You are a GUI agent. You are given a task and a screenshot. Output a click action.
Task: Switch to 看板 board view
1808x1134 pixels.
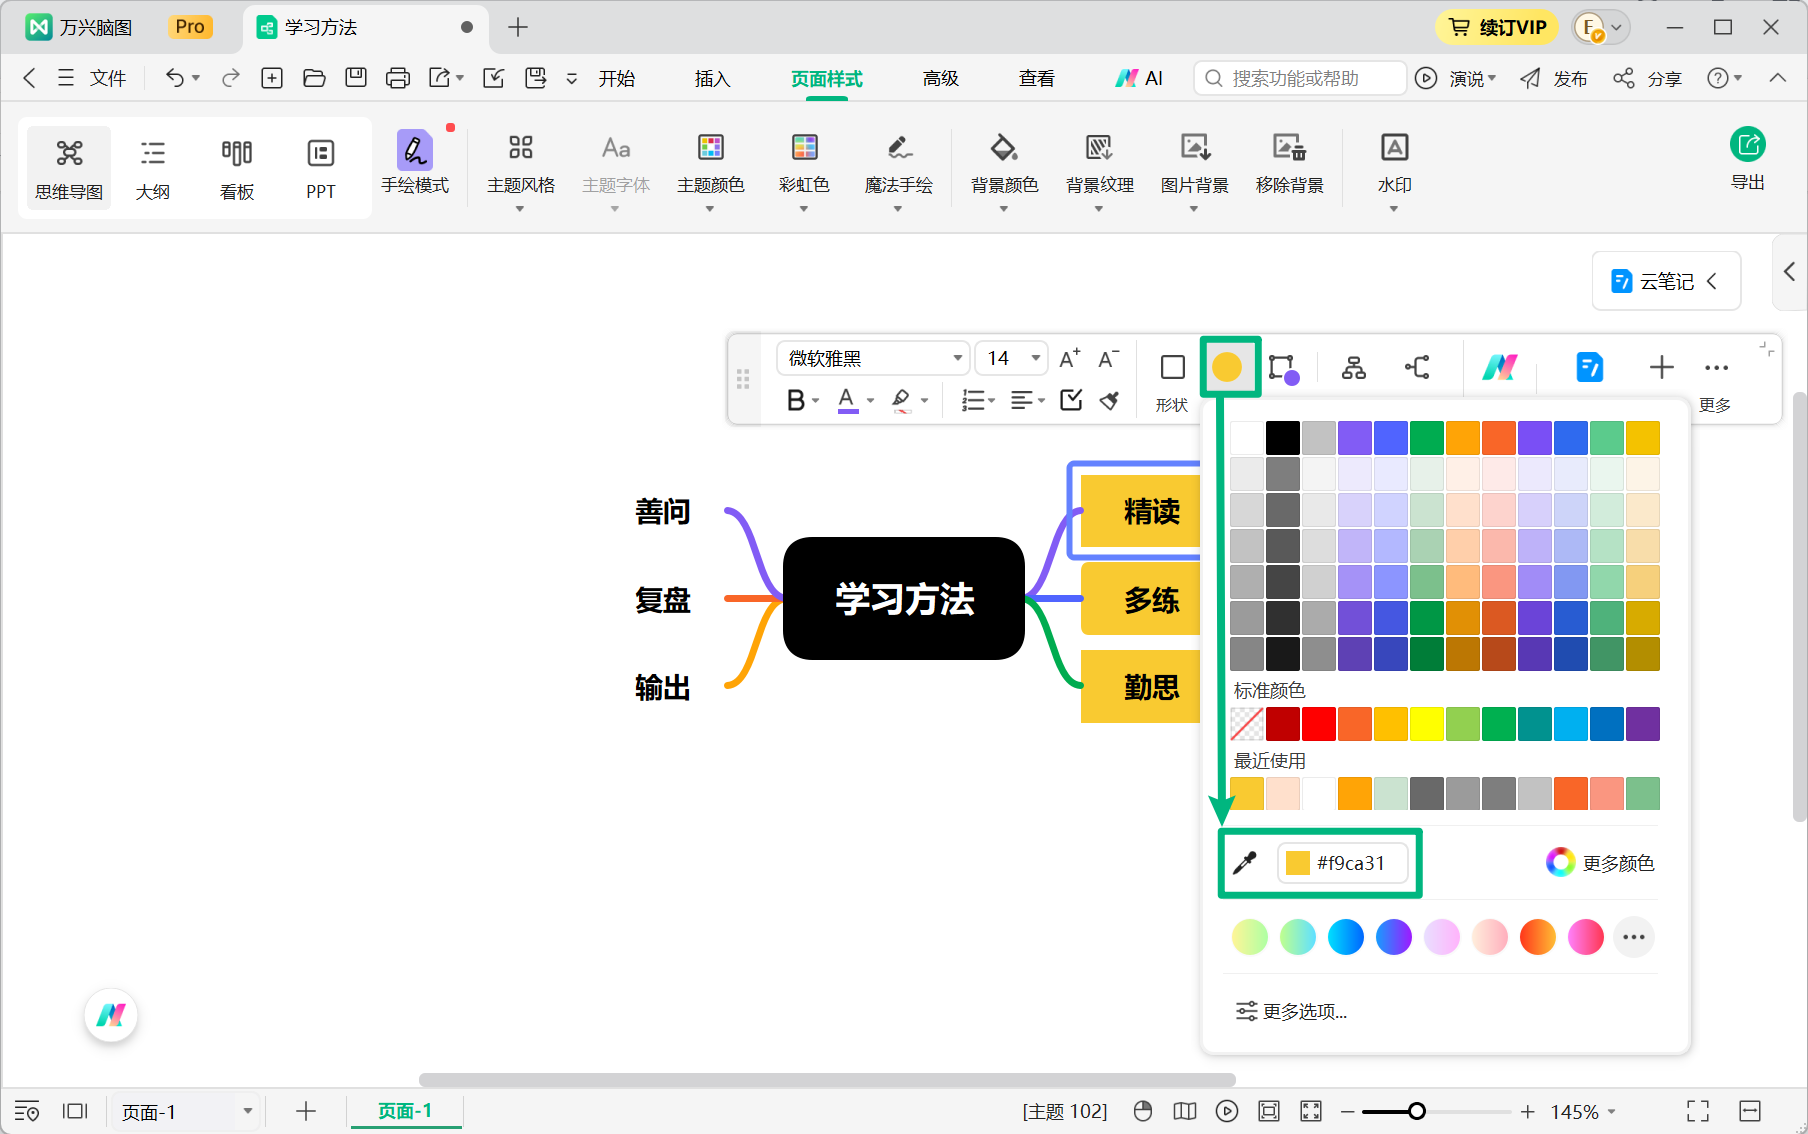click(237, 168)
